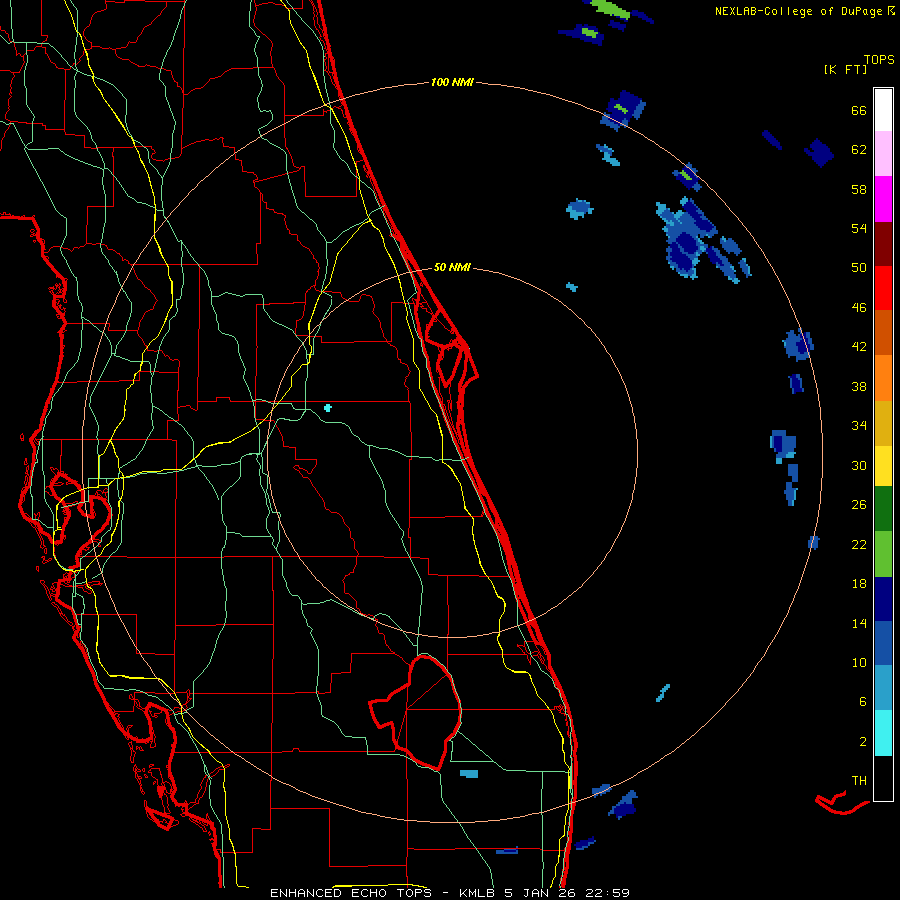
Task: Click the legend value 14
Action: (x=859, y=623)
